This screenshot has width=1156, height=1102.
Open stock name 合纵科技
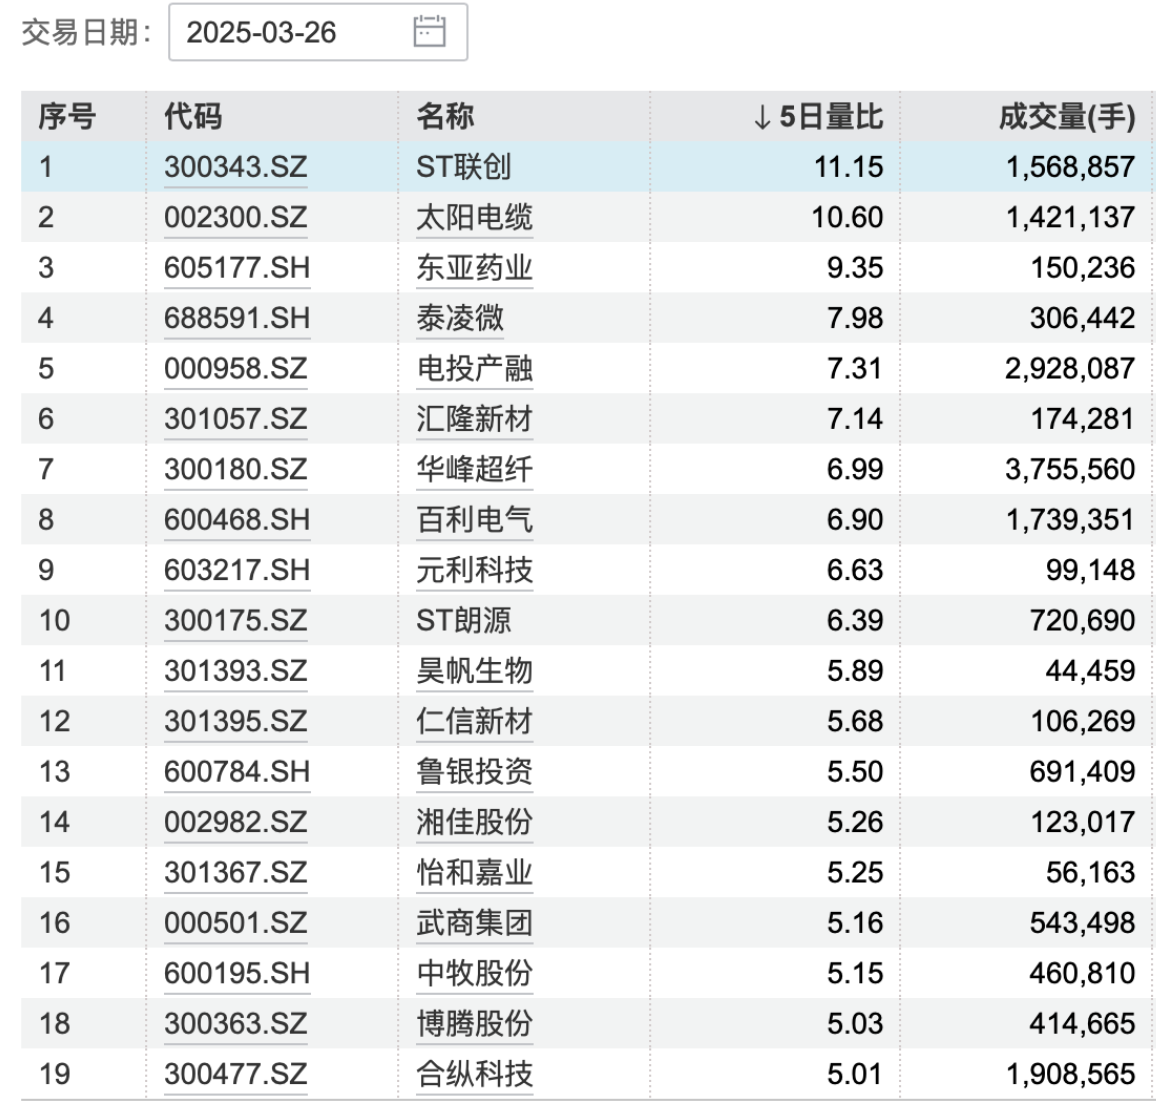pos(474,1074)
